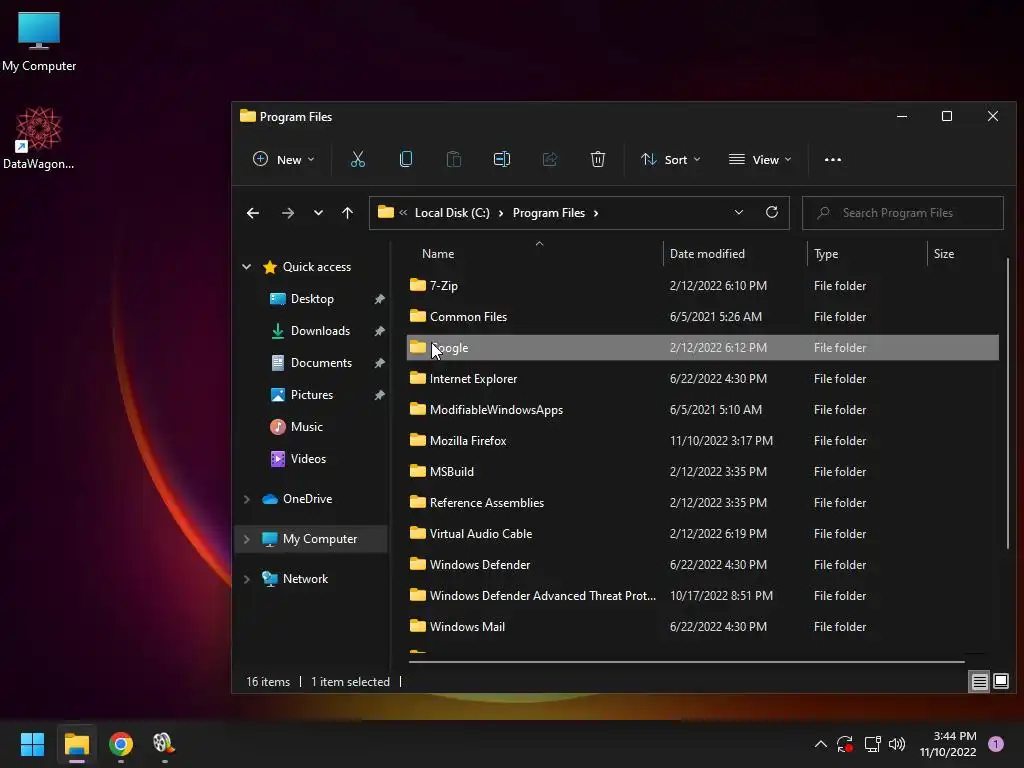This screenshot has width=1024, height=768.
Task: Click the film reel app in taskbar
Action: point(164,744)
